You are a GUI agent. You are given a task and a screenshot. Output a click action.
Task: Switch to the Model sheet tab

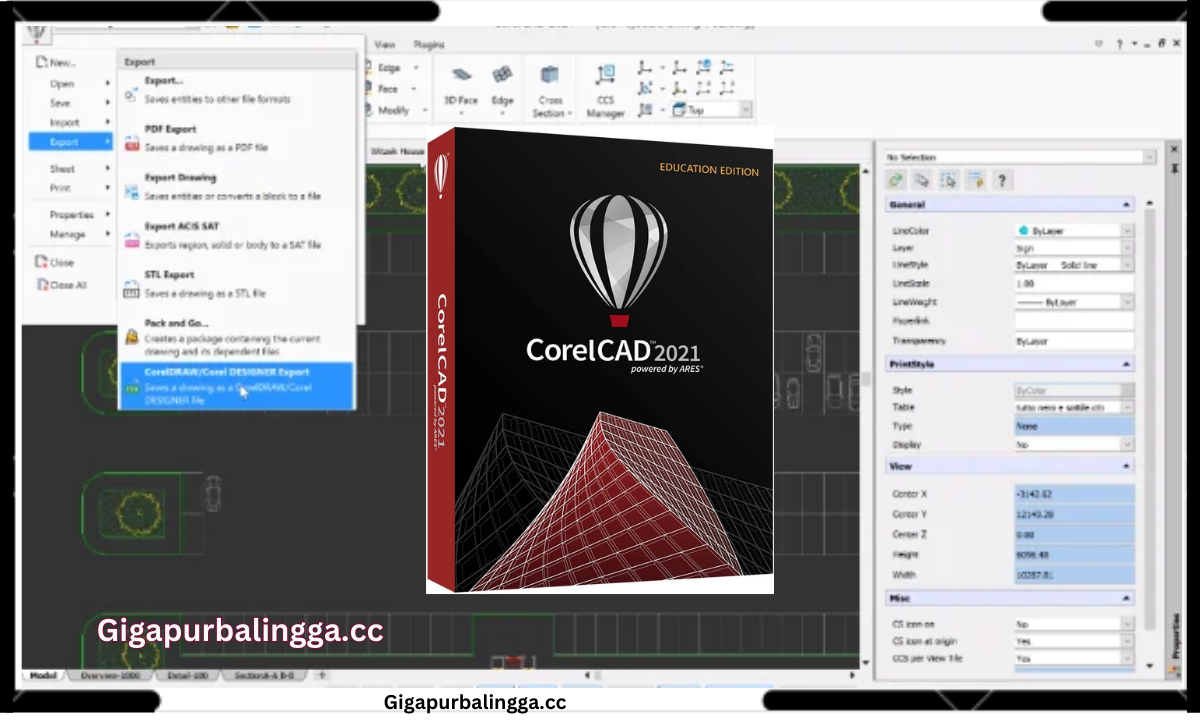[43, 675]
